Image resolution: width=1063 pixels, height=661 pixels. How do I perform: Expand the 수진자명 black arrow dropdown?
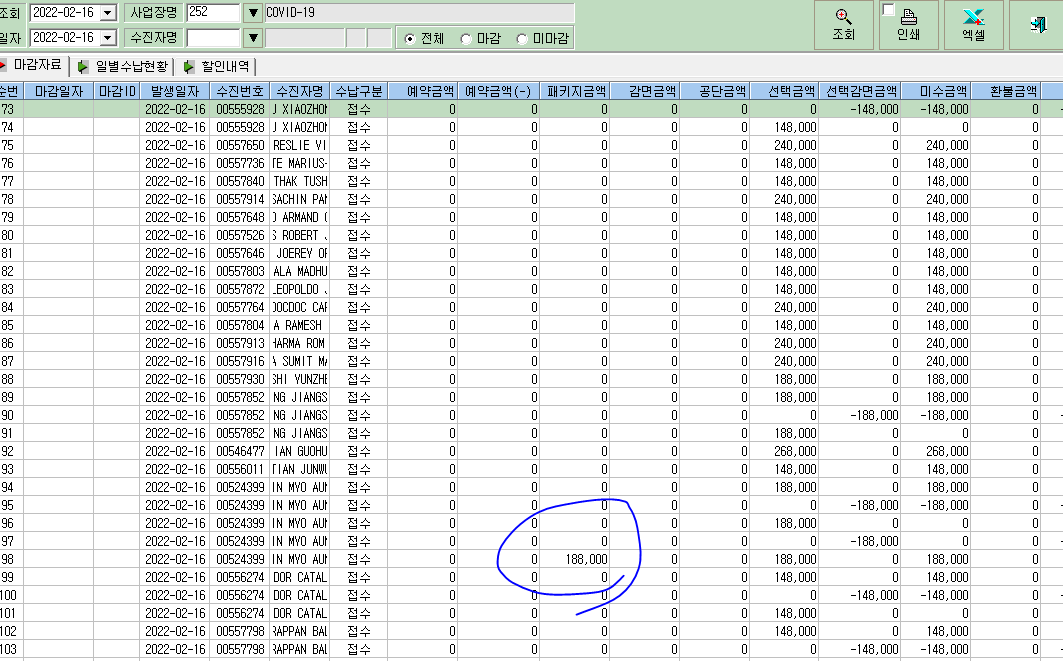tap(253, 38)
